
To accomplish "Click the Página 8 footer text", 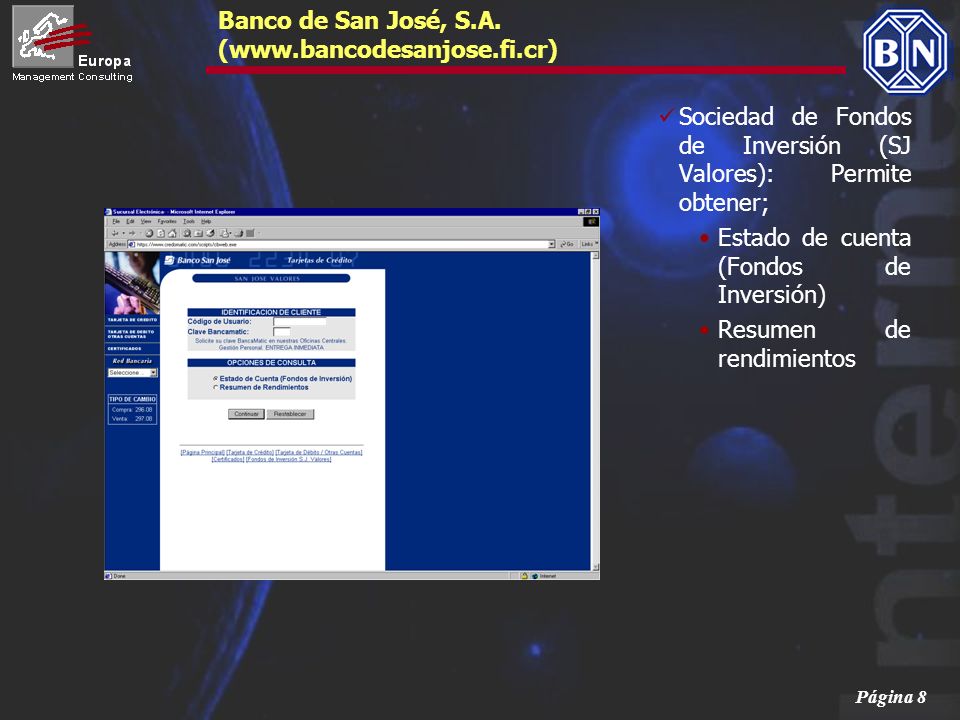I will (x=891, y=697).
